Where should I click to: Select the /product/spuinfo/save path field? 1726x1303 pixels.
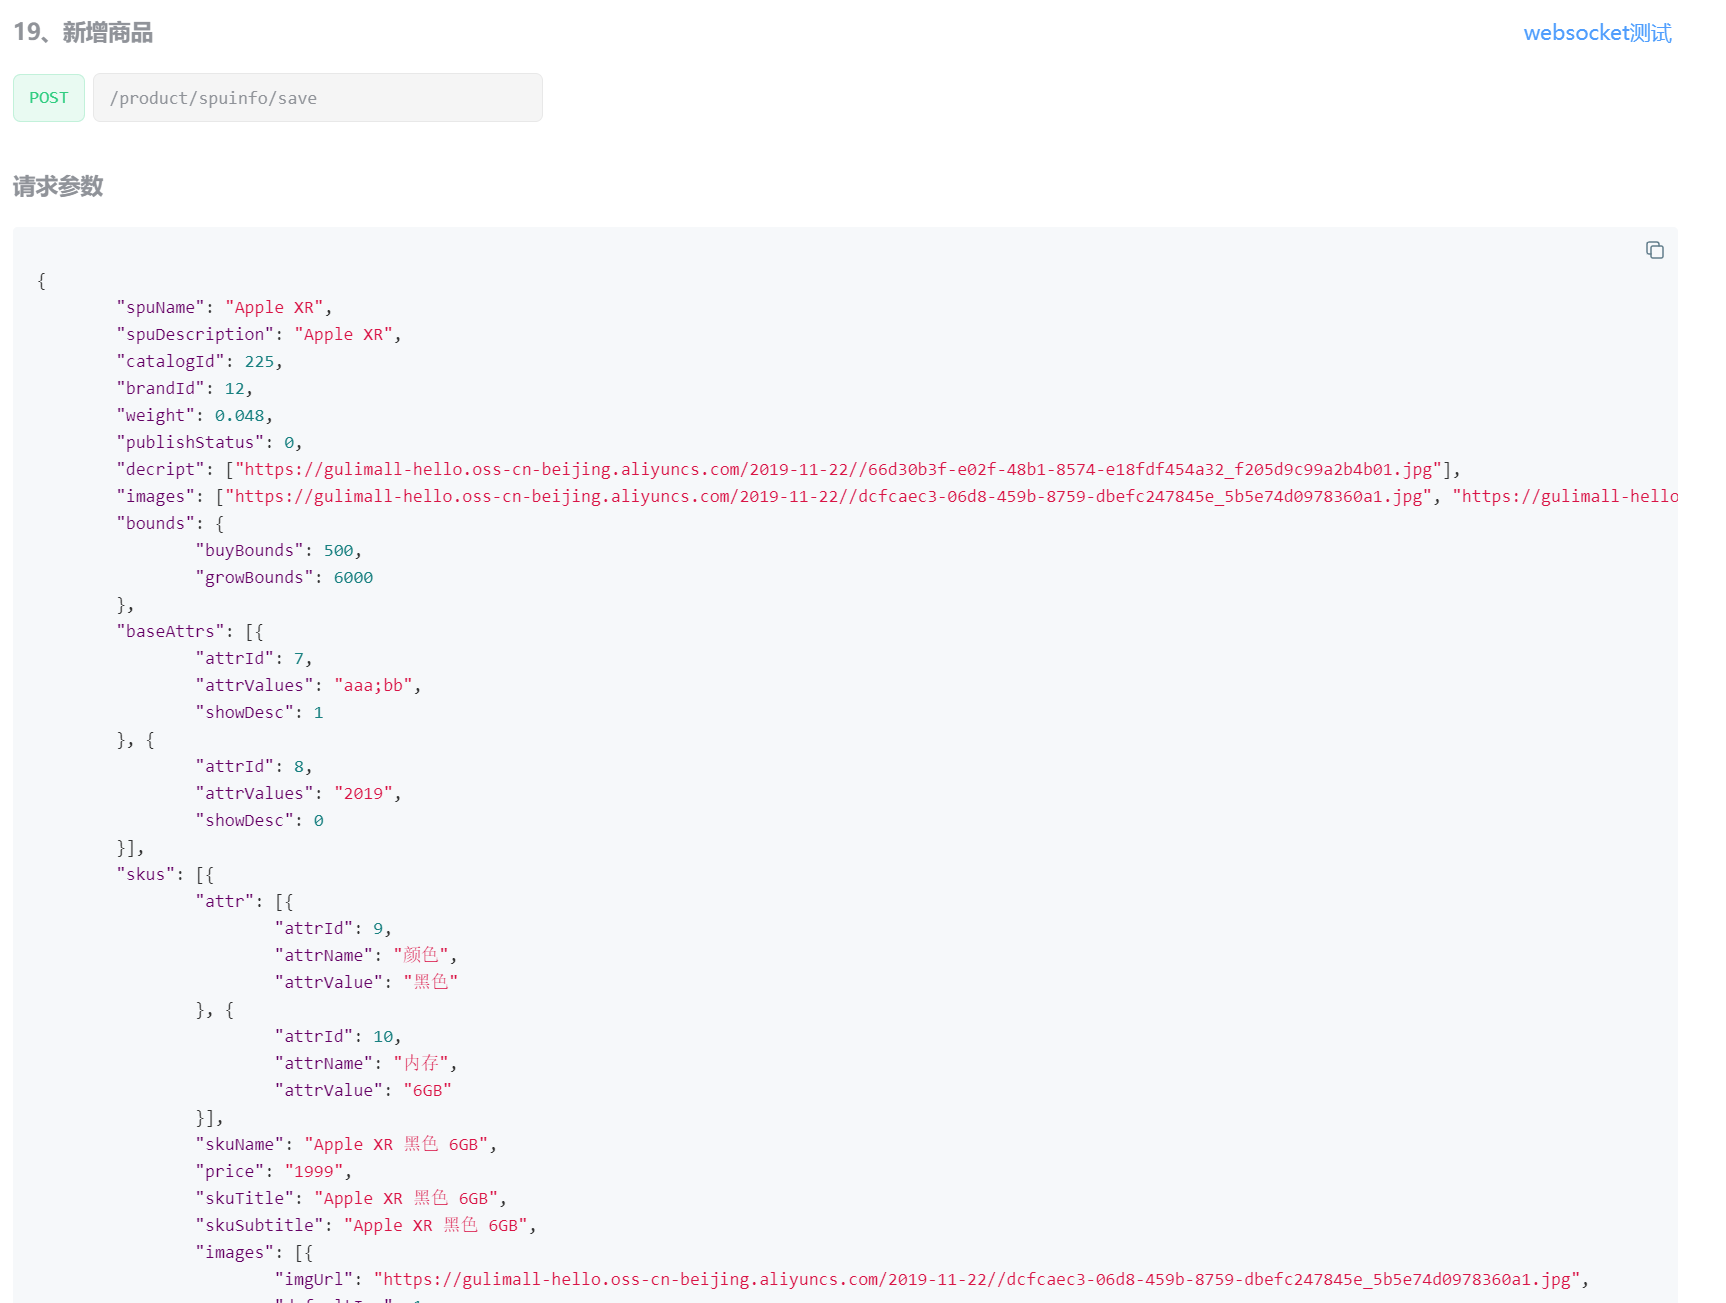coord(318,98)
